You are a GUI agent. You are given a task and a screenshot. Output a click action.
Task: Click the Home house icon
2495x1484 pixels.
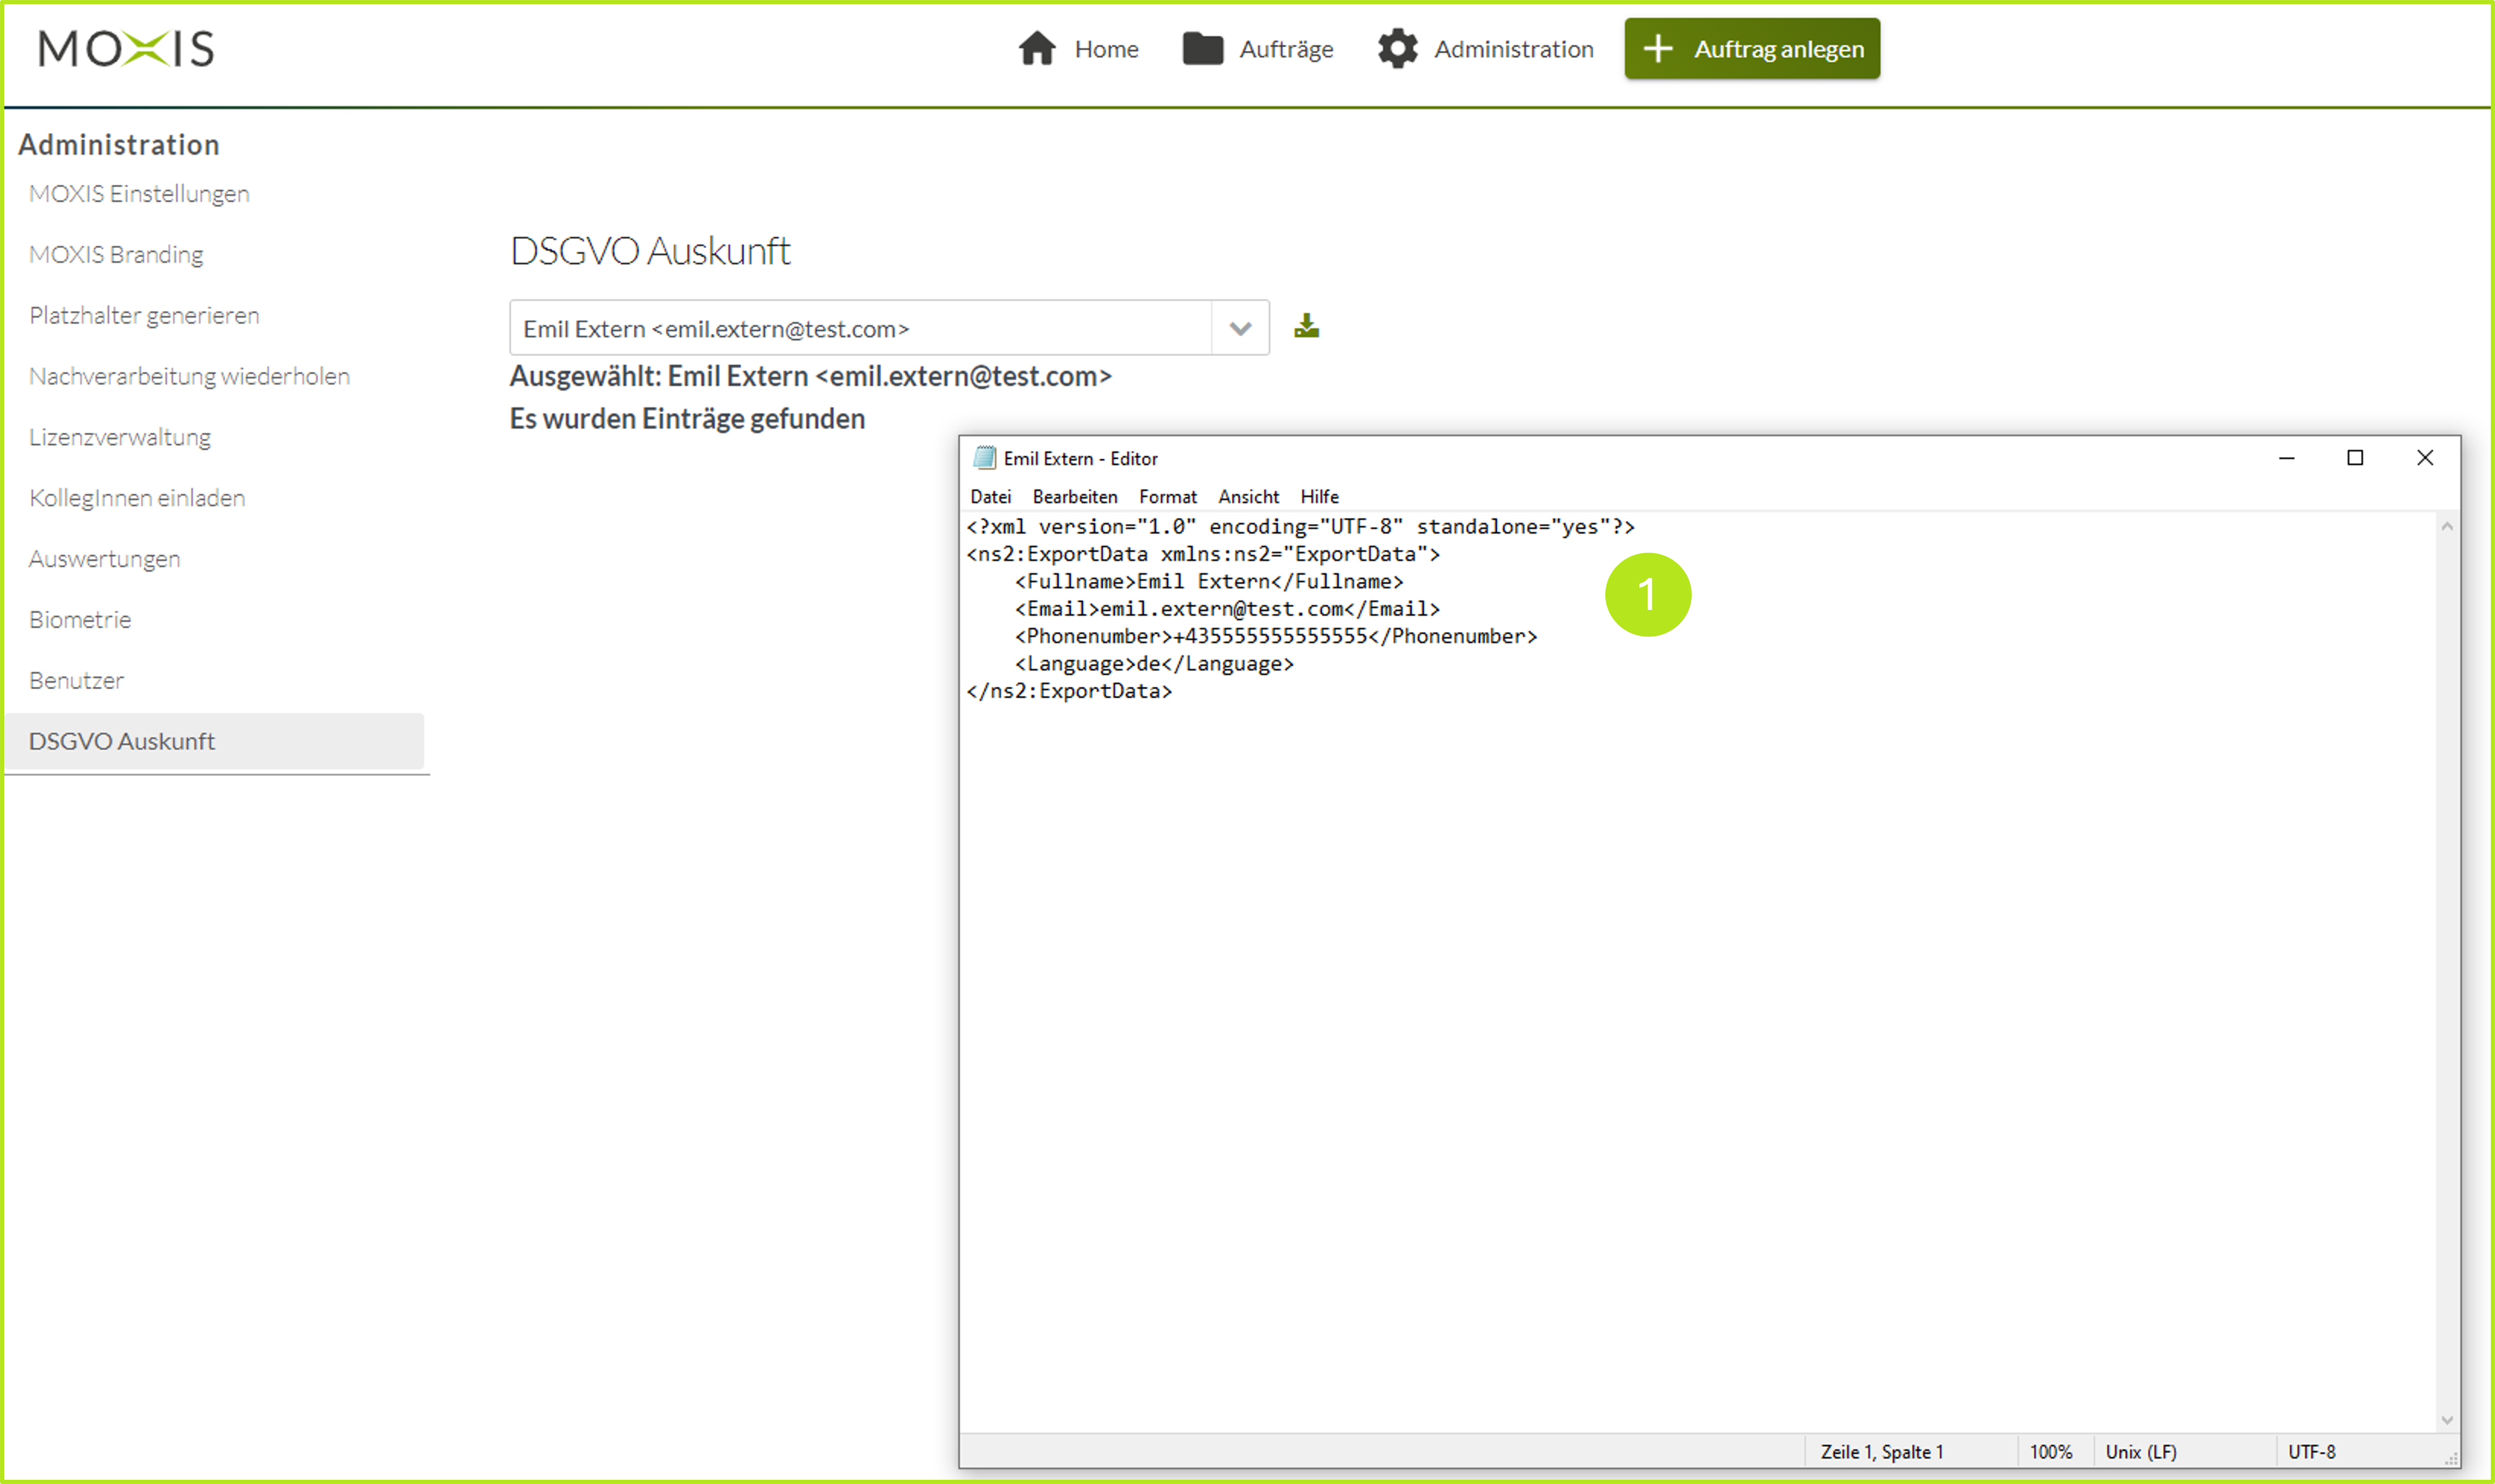coord(1037,48)
